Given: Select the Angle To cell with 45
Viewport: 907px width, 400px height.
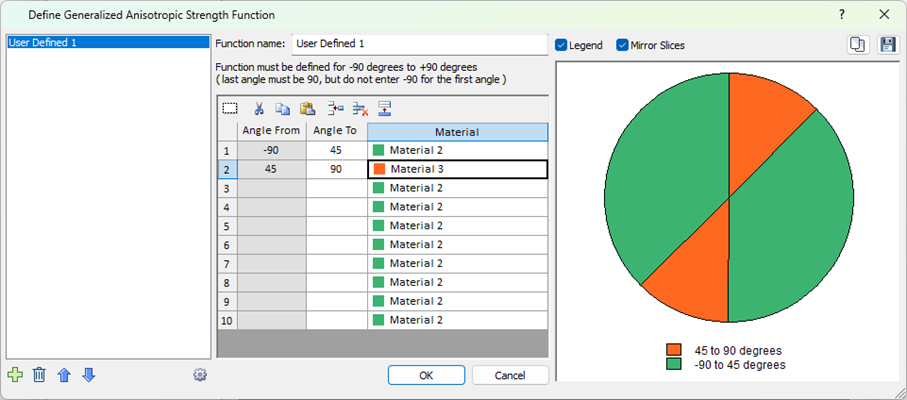Looking at the screenshot, I should tap(337, 150).
